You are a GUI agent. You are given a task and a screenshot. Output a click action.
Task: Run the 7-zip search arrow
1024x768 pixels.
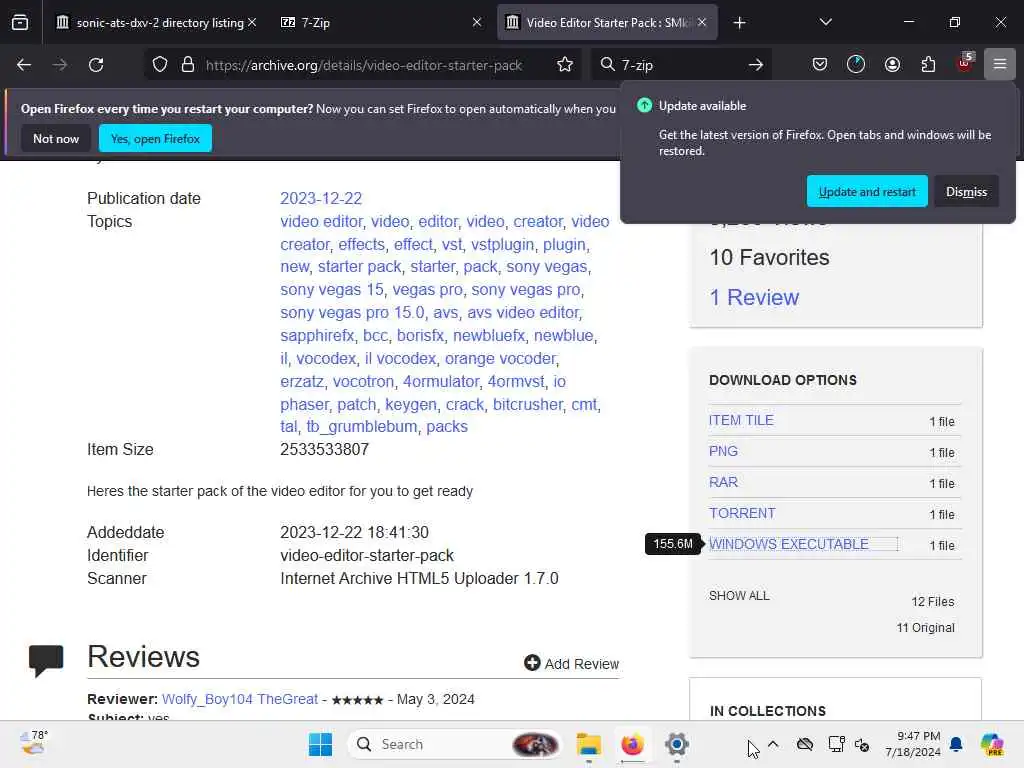coord(756,65)
